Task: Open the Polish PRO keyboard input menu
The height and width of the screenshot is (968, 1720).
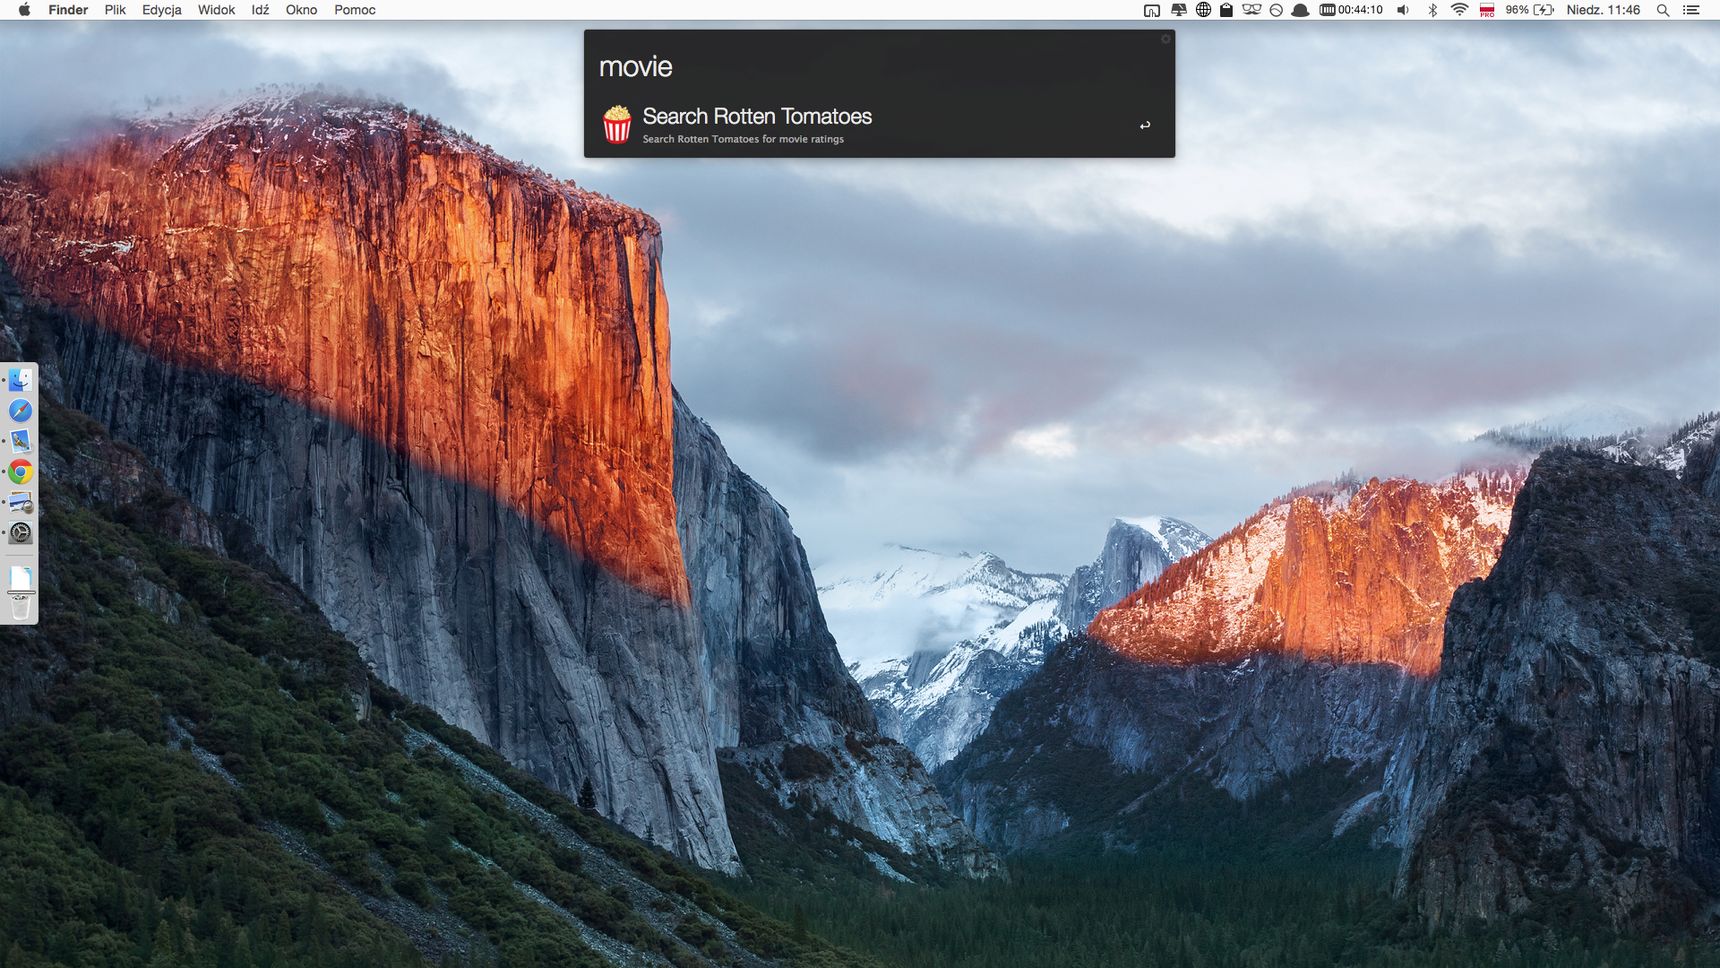Action: (1487, 10)
